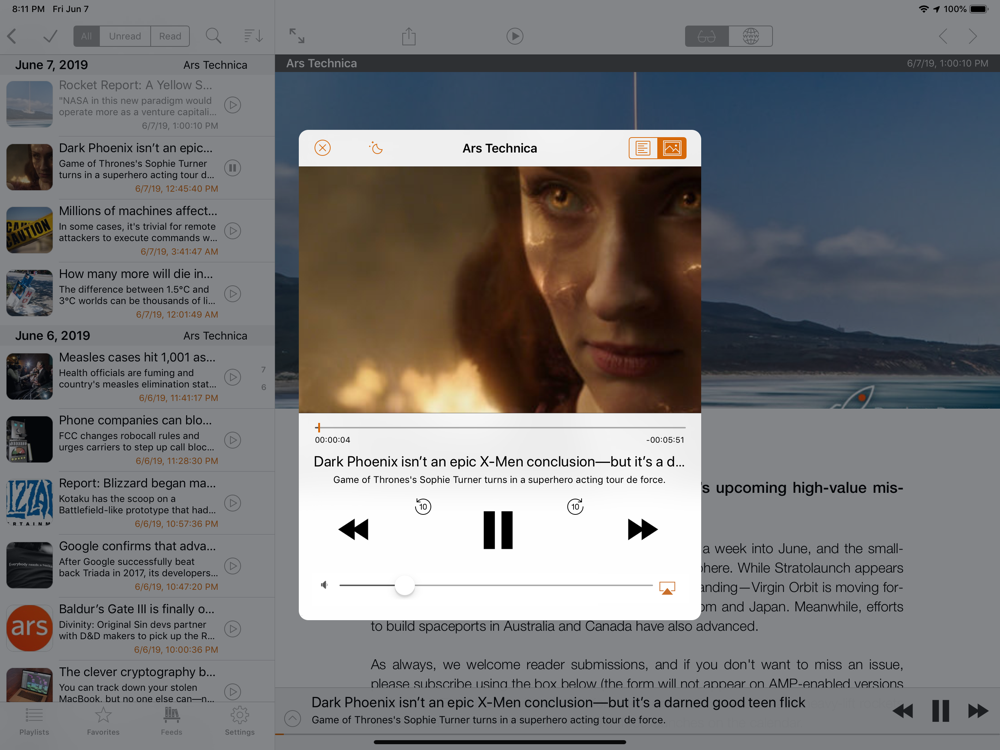Screen dimensions: 1000x750
Task: Open Dark Phoenix article thumbnail
Action: 29,167
